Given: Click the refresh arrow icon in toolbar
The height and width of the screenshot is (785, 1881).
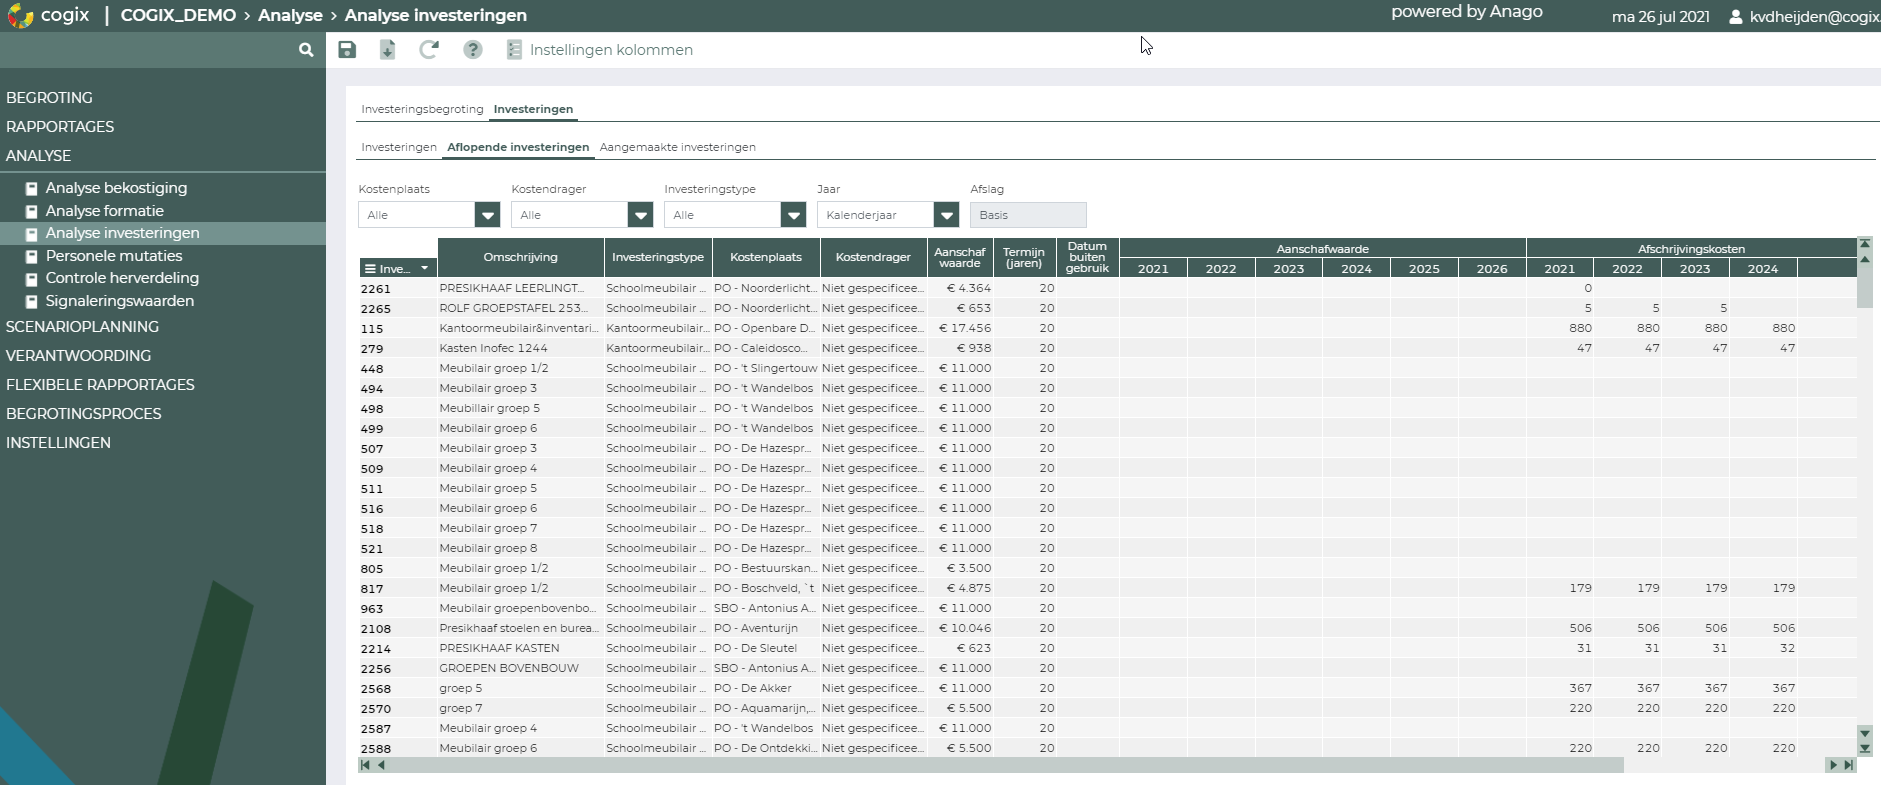Looking at the screenshot, I should click(x=429, y=50).
